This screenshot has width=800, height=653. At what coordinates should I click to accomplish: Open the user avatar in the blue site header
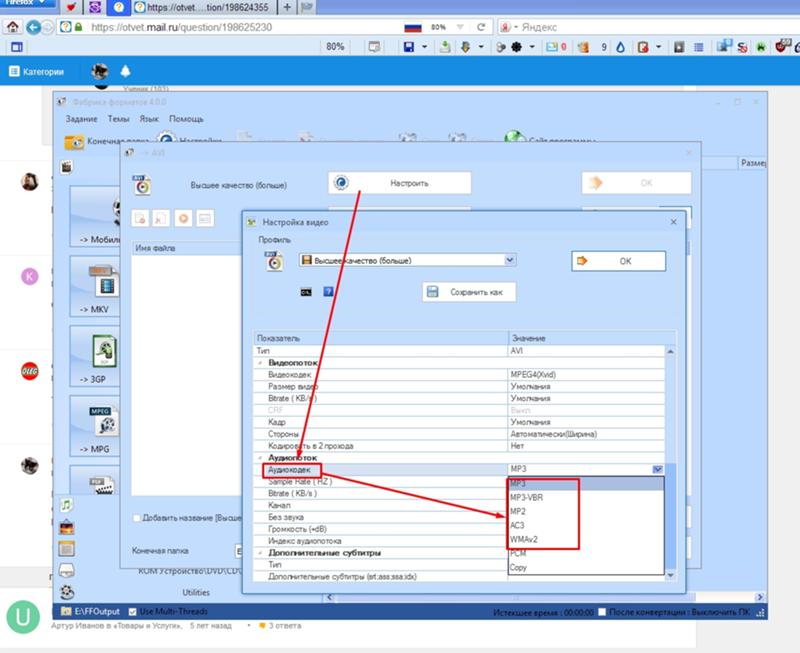click(99, 71)
